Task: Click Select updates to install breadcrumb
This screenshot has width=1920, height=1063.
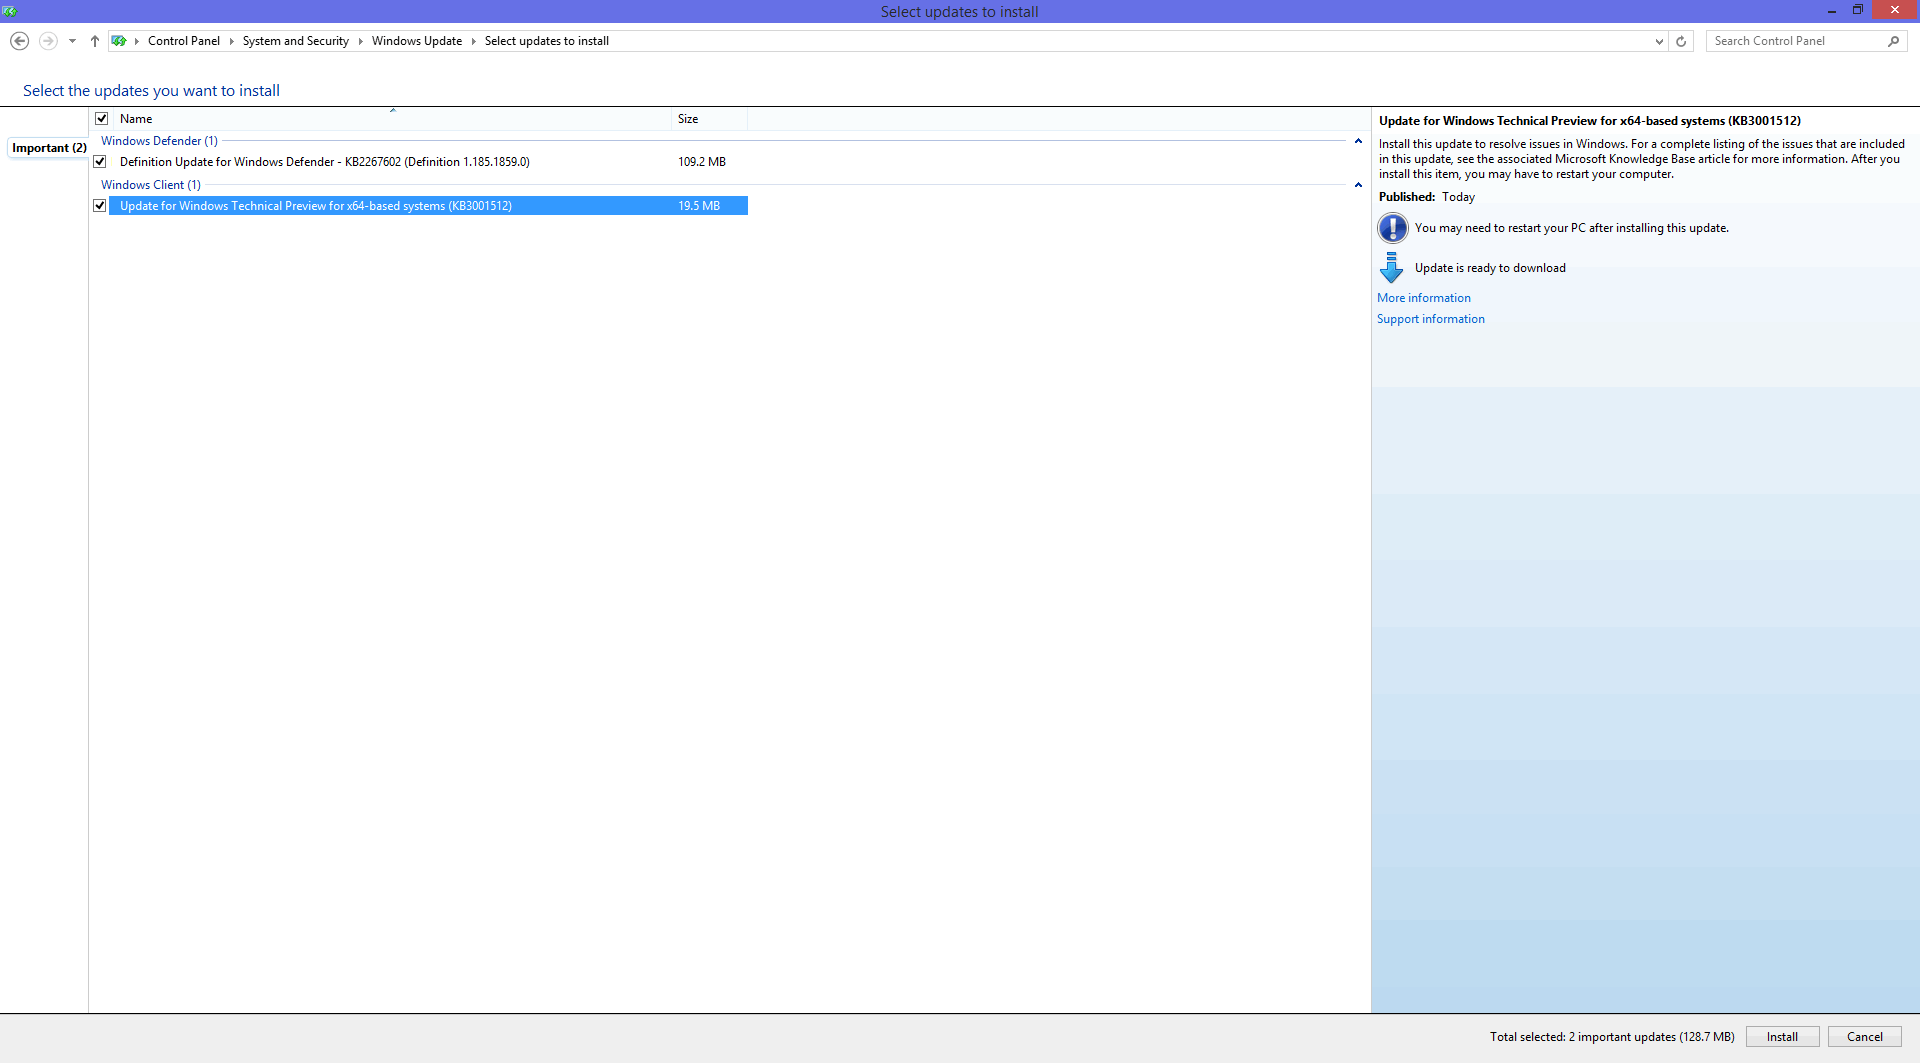Action: [547, 41]
